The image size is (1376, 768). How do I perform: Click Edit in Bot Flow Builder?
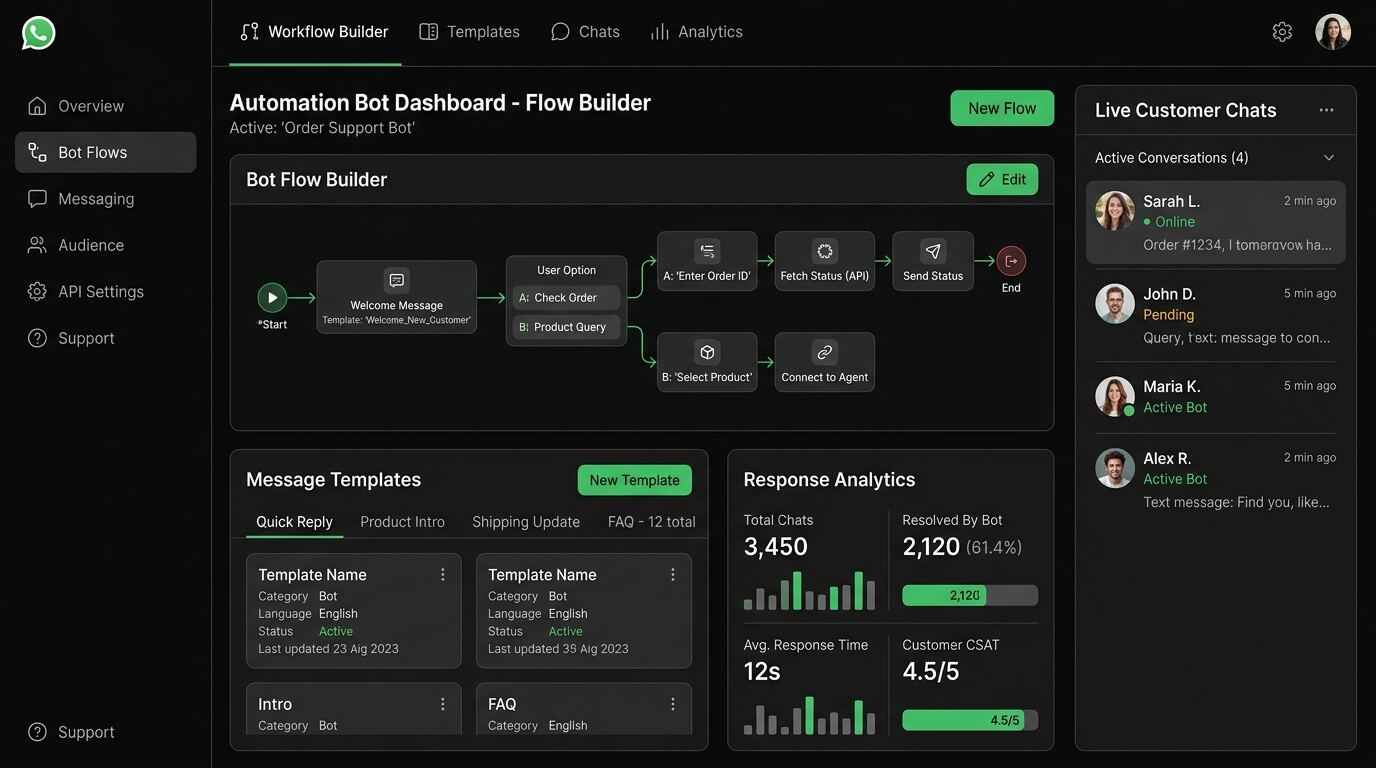pos(1002,179)
